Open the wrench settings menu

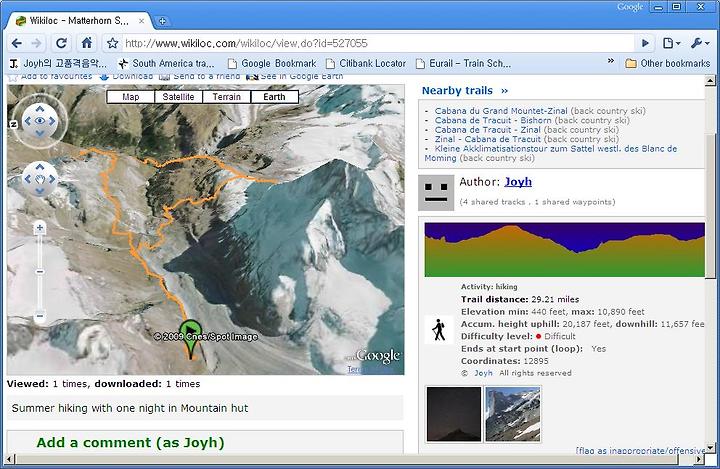pos(700,43)
